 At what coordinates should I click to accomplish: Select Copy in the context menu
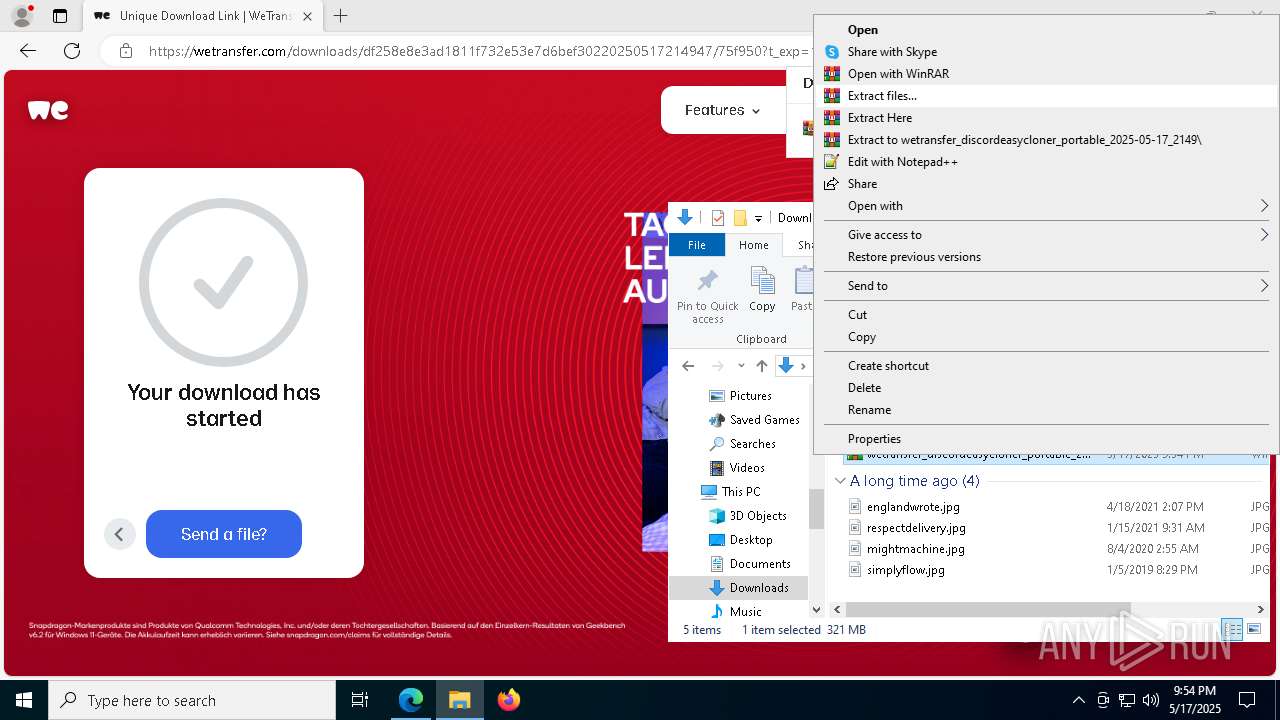(1046, 337)
